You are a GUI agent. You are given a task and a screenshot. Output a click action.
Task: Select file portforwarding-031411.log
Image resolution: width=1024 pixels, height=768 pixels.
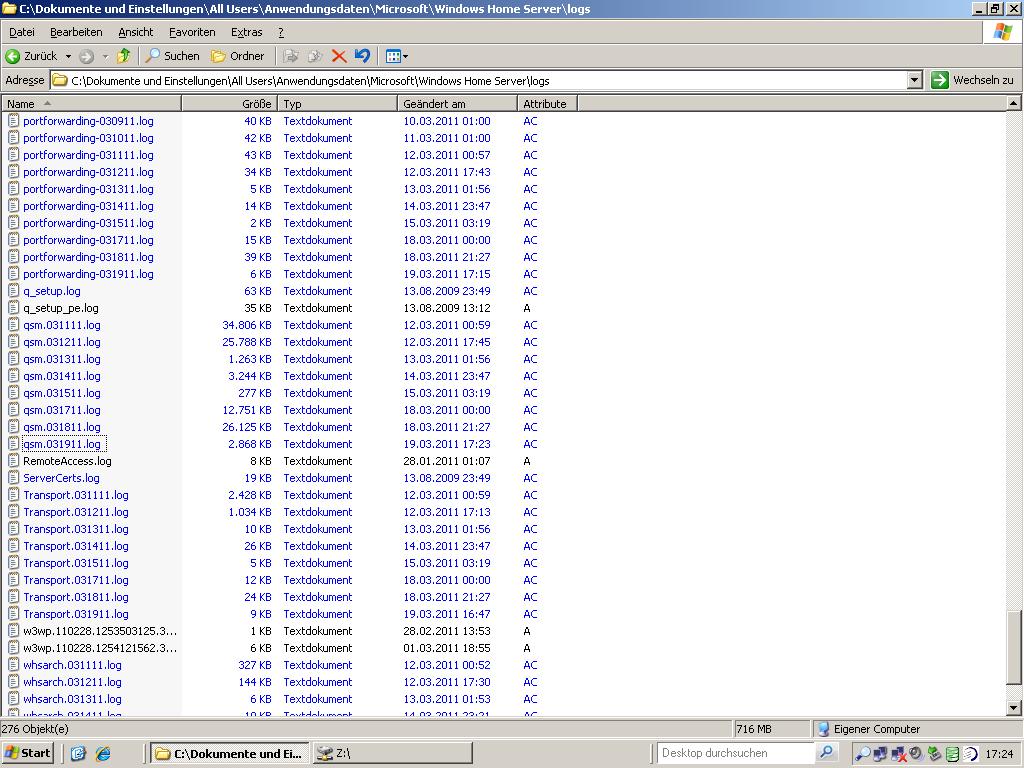pyautogui.click(x=88, y=206)
